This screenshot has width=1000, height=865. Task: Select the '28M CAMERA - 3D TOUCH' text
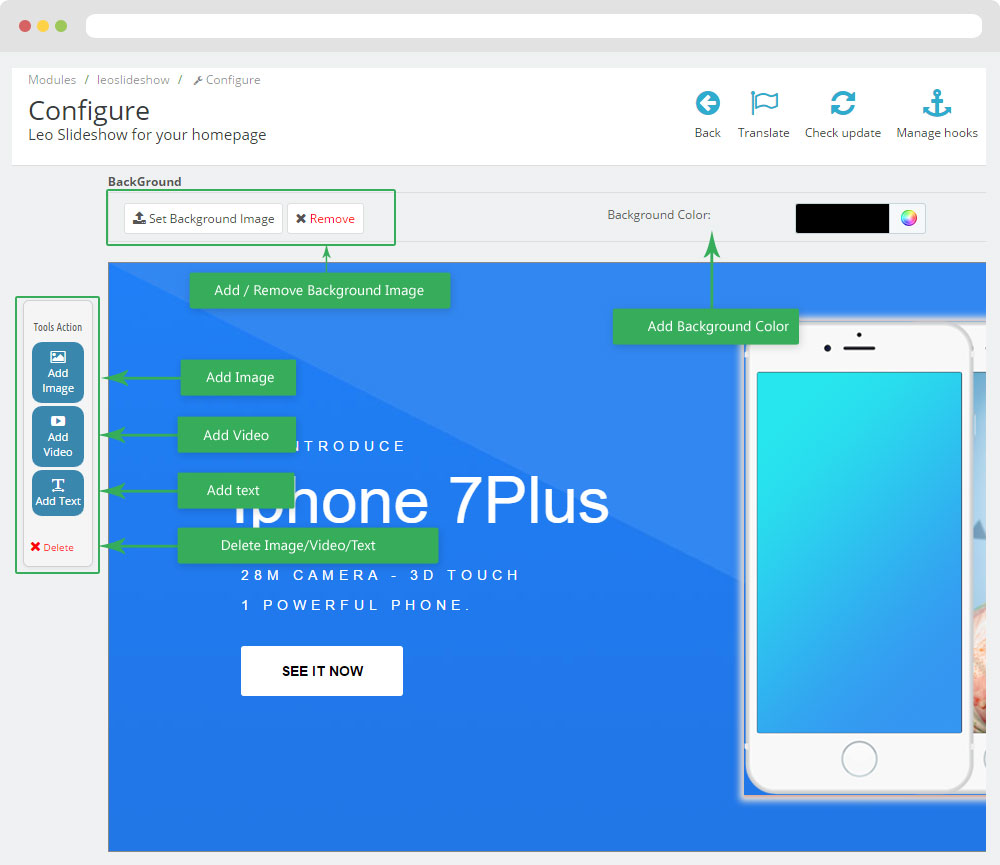pos(379,575)
